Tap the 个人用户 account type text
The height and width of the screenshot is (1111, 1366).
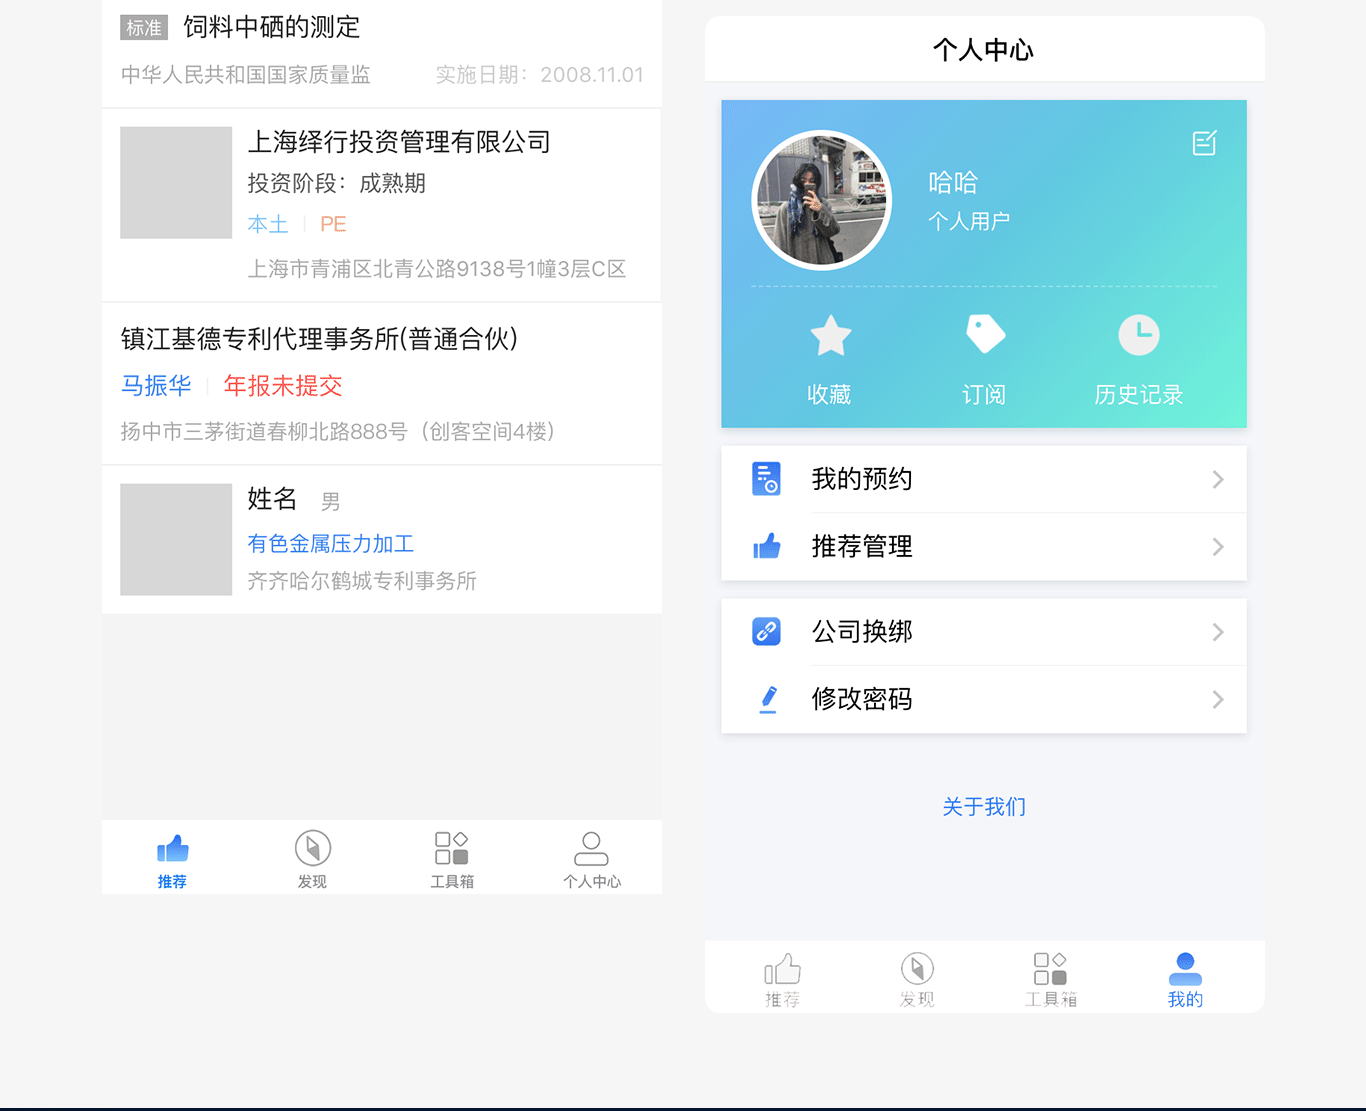pyautogui.click(x=969, y=221)
